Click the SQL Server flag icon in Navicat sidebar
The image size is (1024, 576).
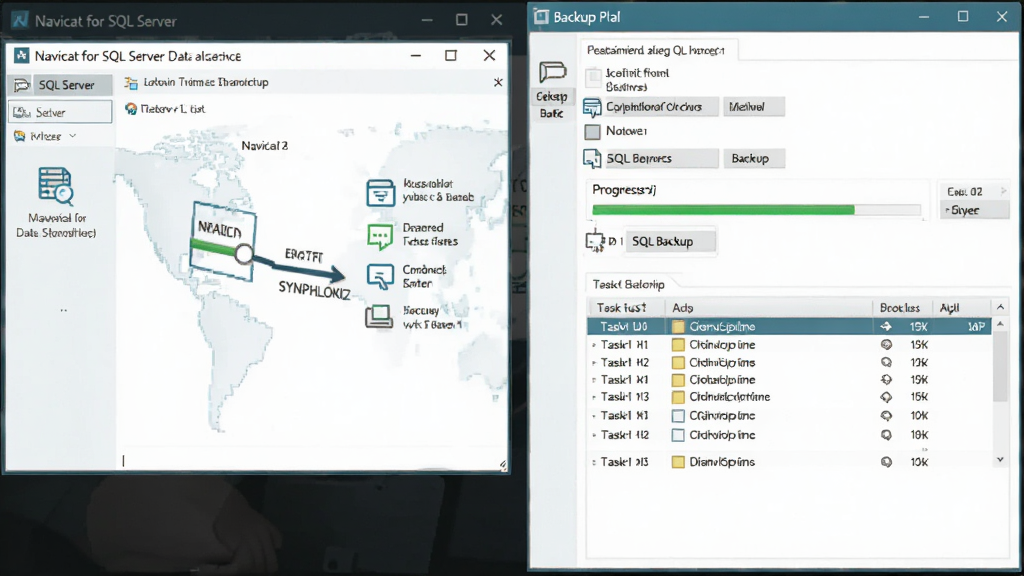pyautogui.click(x=22, y=85)
